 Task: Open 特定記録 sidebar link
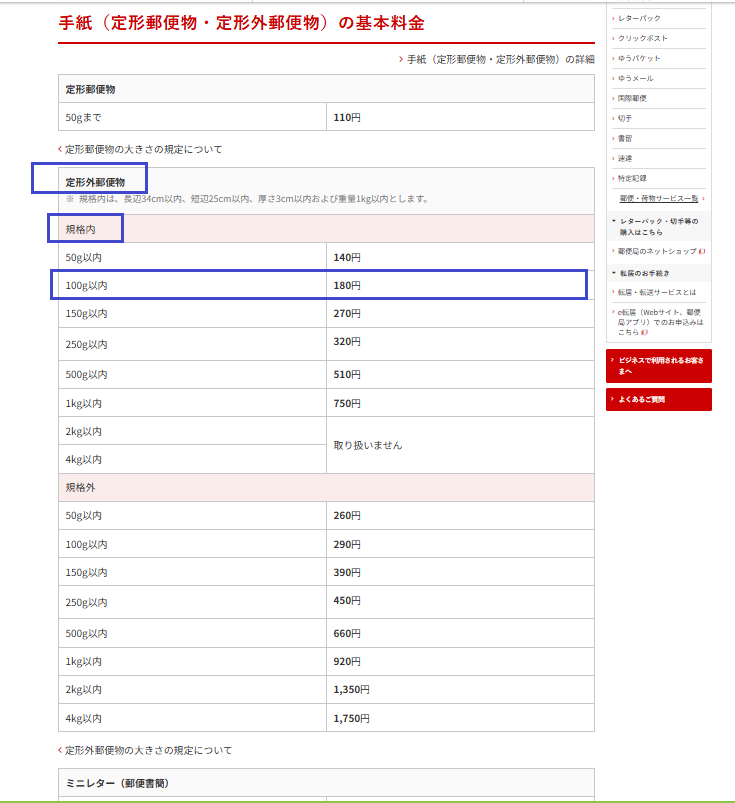pyautogui.click(x=632, y=178)
